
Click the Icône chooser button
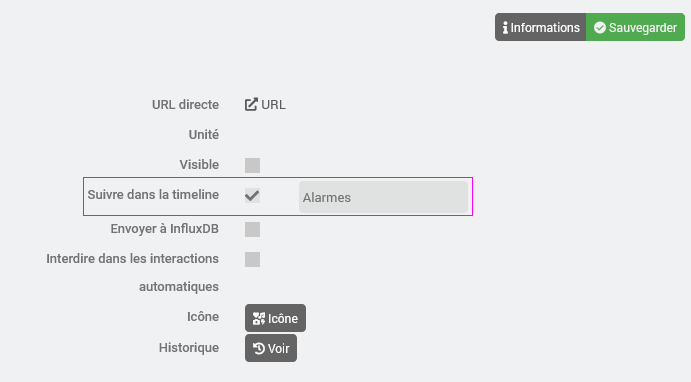275,318
